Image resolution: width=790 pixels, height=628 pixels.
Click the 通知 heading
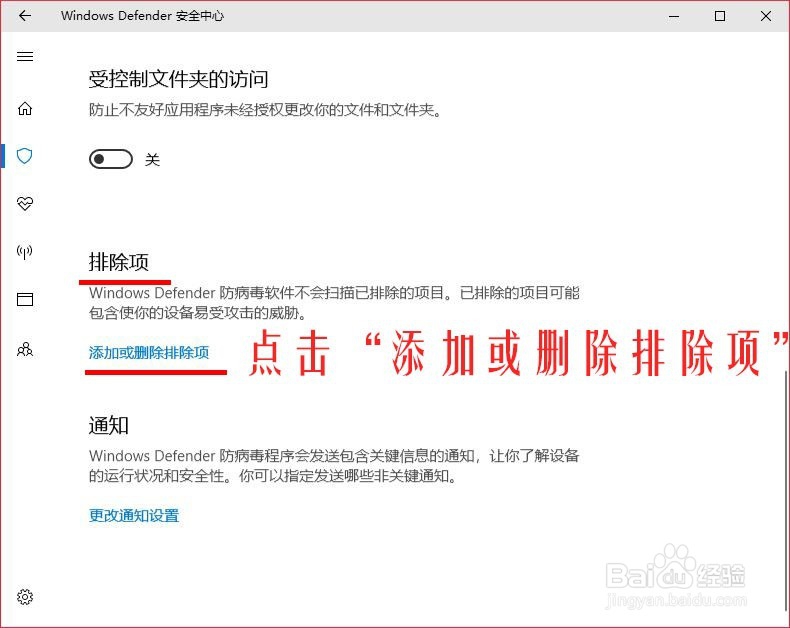click(109, 425)
